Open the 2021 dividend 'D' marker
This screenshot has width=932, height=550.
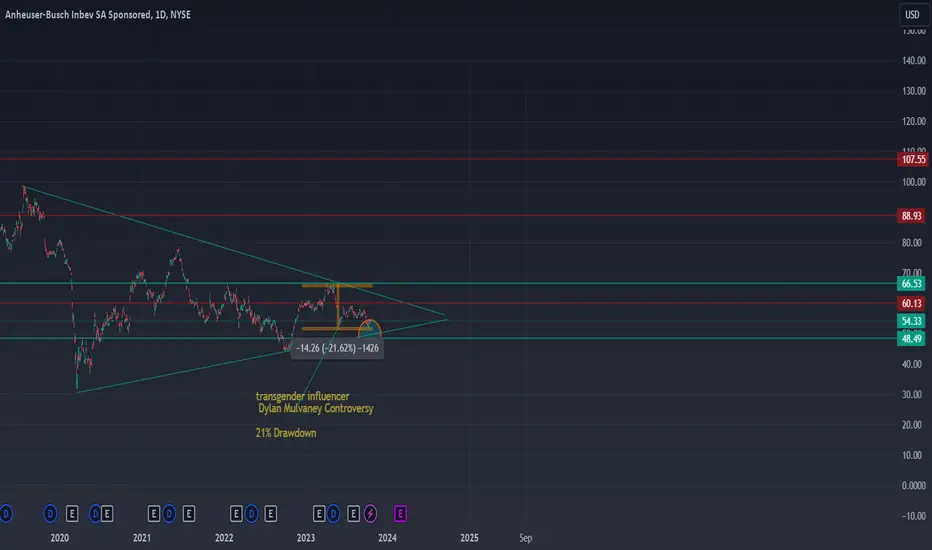pyautogui.click(x=169, y=513)
